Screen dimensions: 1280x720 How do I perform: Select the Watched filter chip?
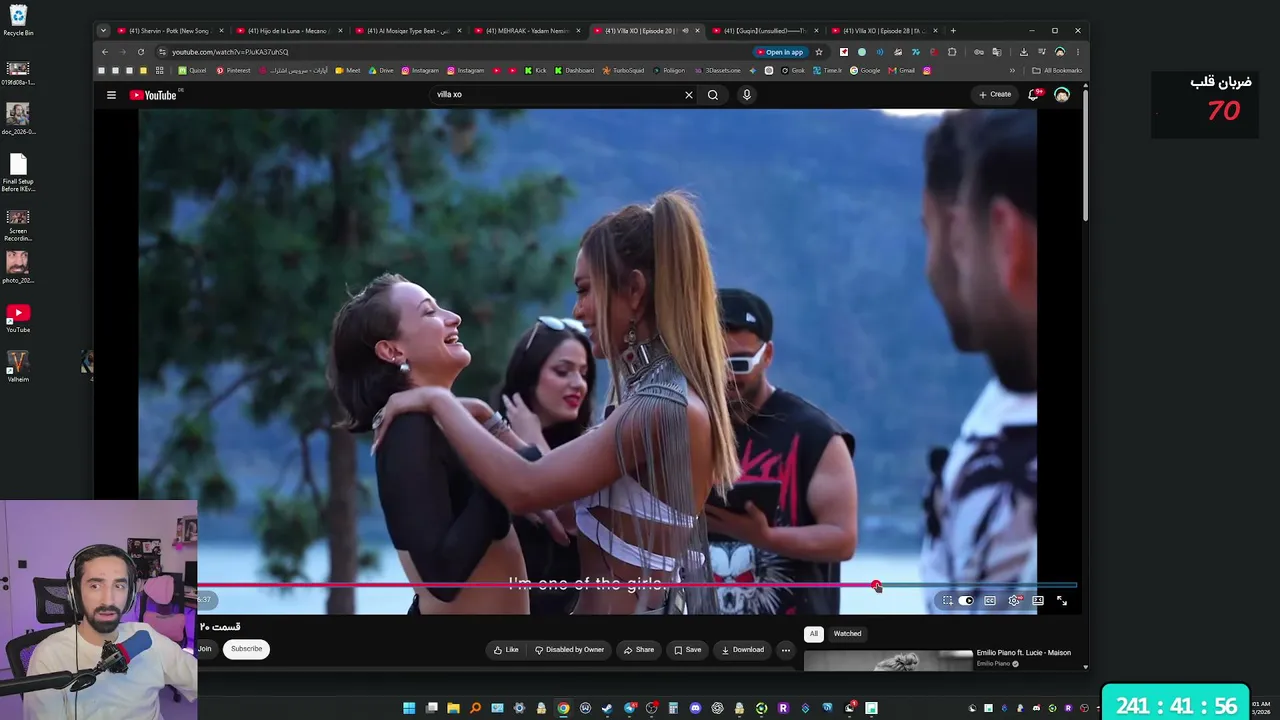pos(847,634)
